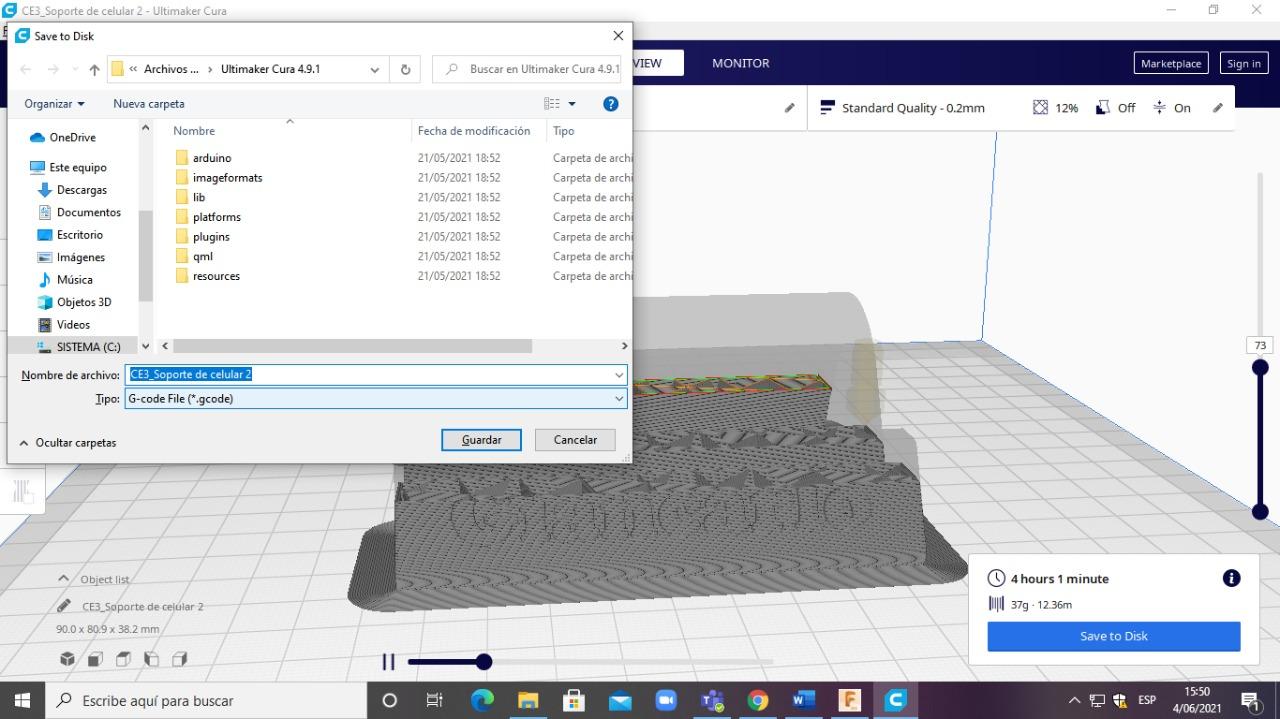Select the front view icon
The width and height of the screenshot is (1280, 719).
(95, 659)
